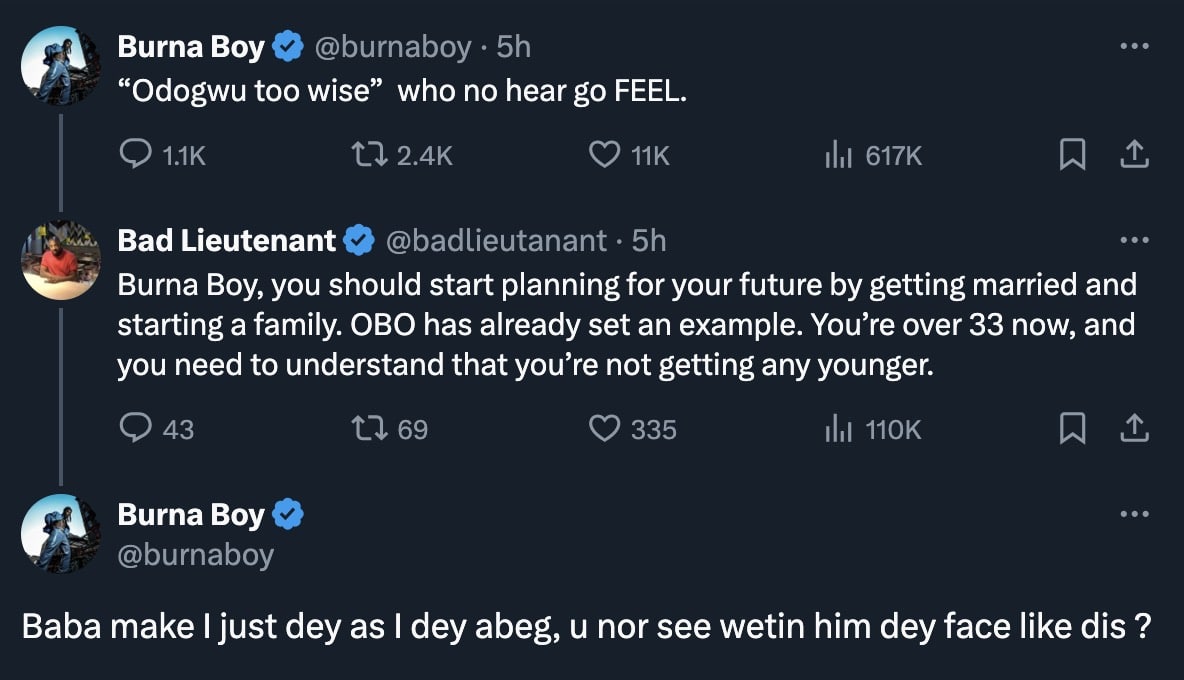
Task: Share Bad Lieutenant's tweet
Action: click(1133, 429)
